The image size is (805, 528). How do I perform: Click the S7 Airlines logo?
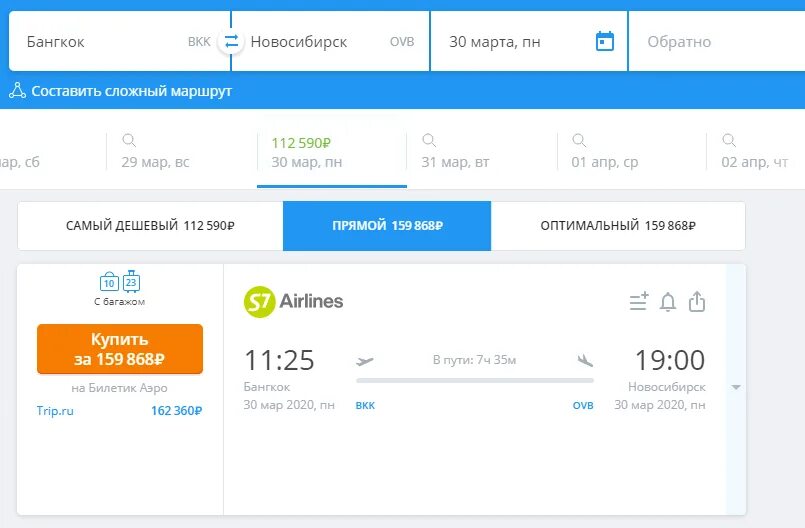pos(293,301)
